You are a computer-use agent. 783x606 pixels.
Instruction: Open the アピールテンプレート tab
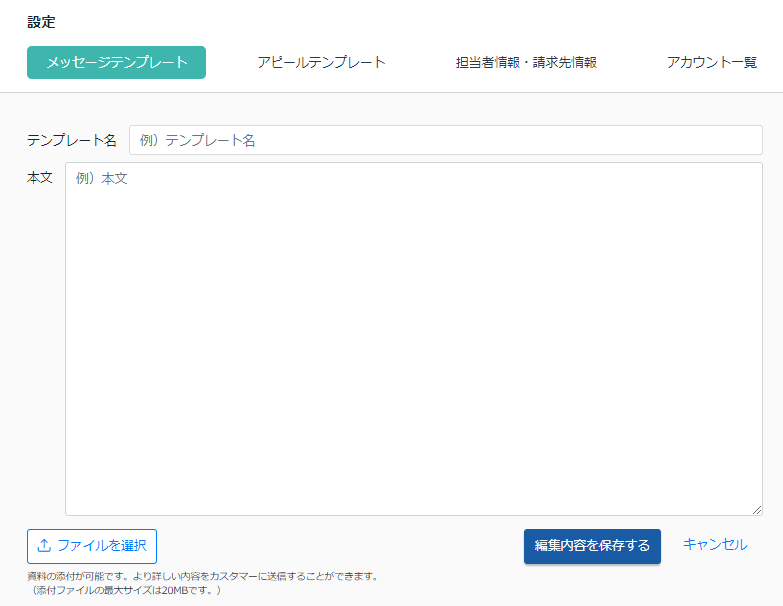click(x=321, y=62)
